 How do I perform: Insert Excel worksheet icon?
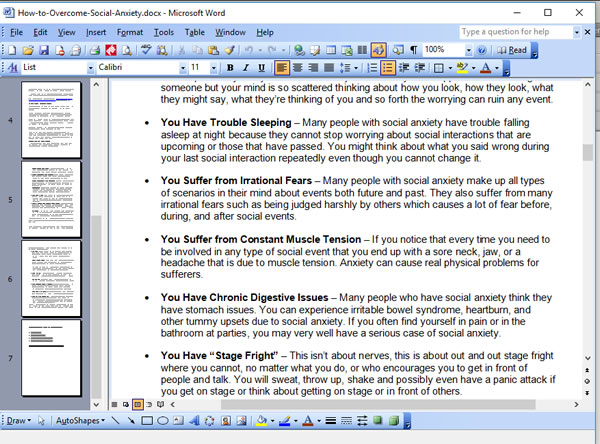tap(347, 50)
